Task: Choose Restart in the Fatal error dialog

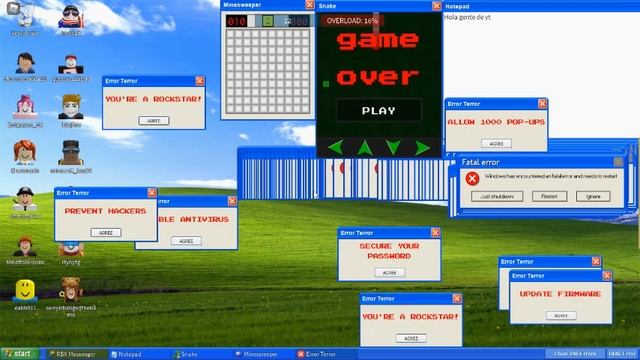Action: click(x=549, y=196)
